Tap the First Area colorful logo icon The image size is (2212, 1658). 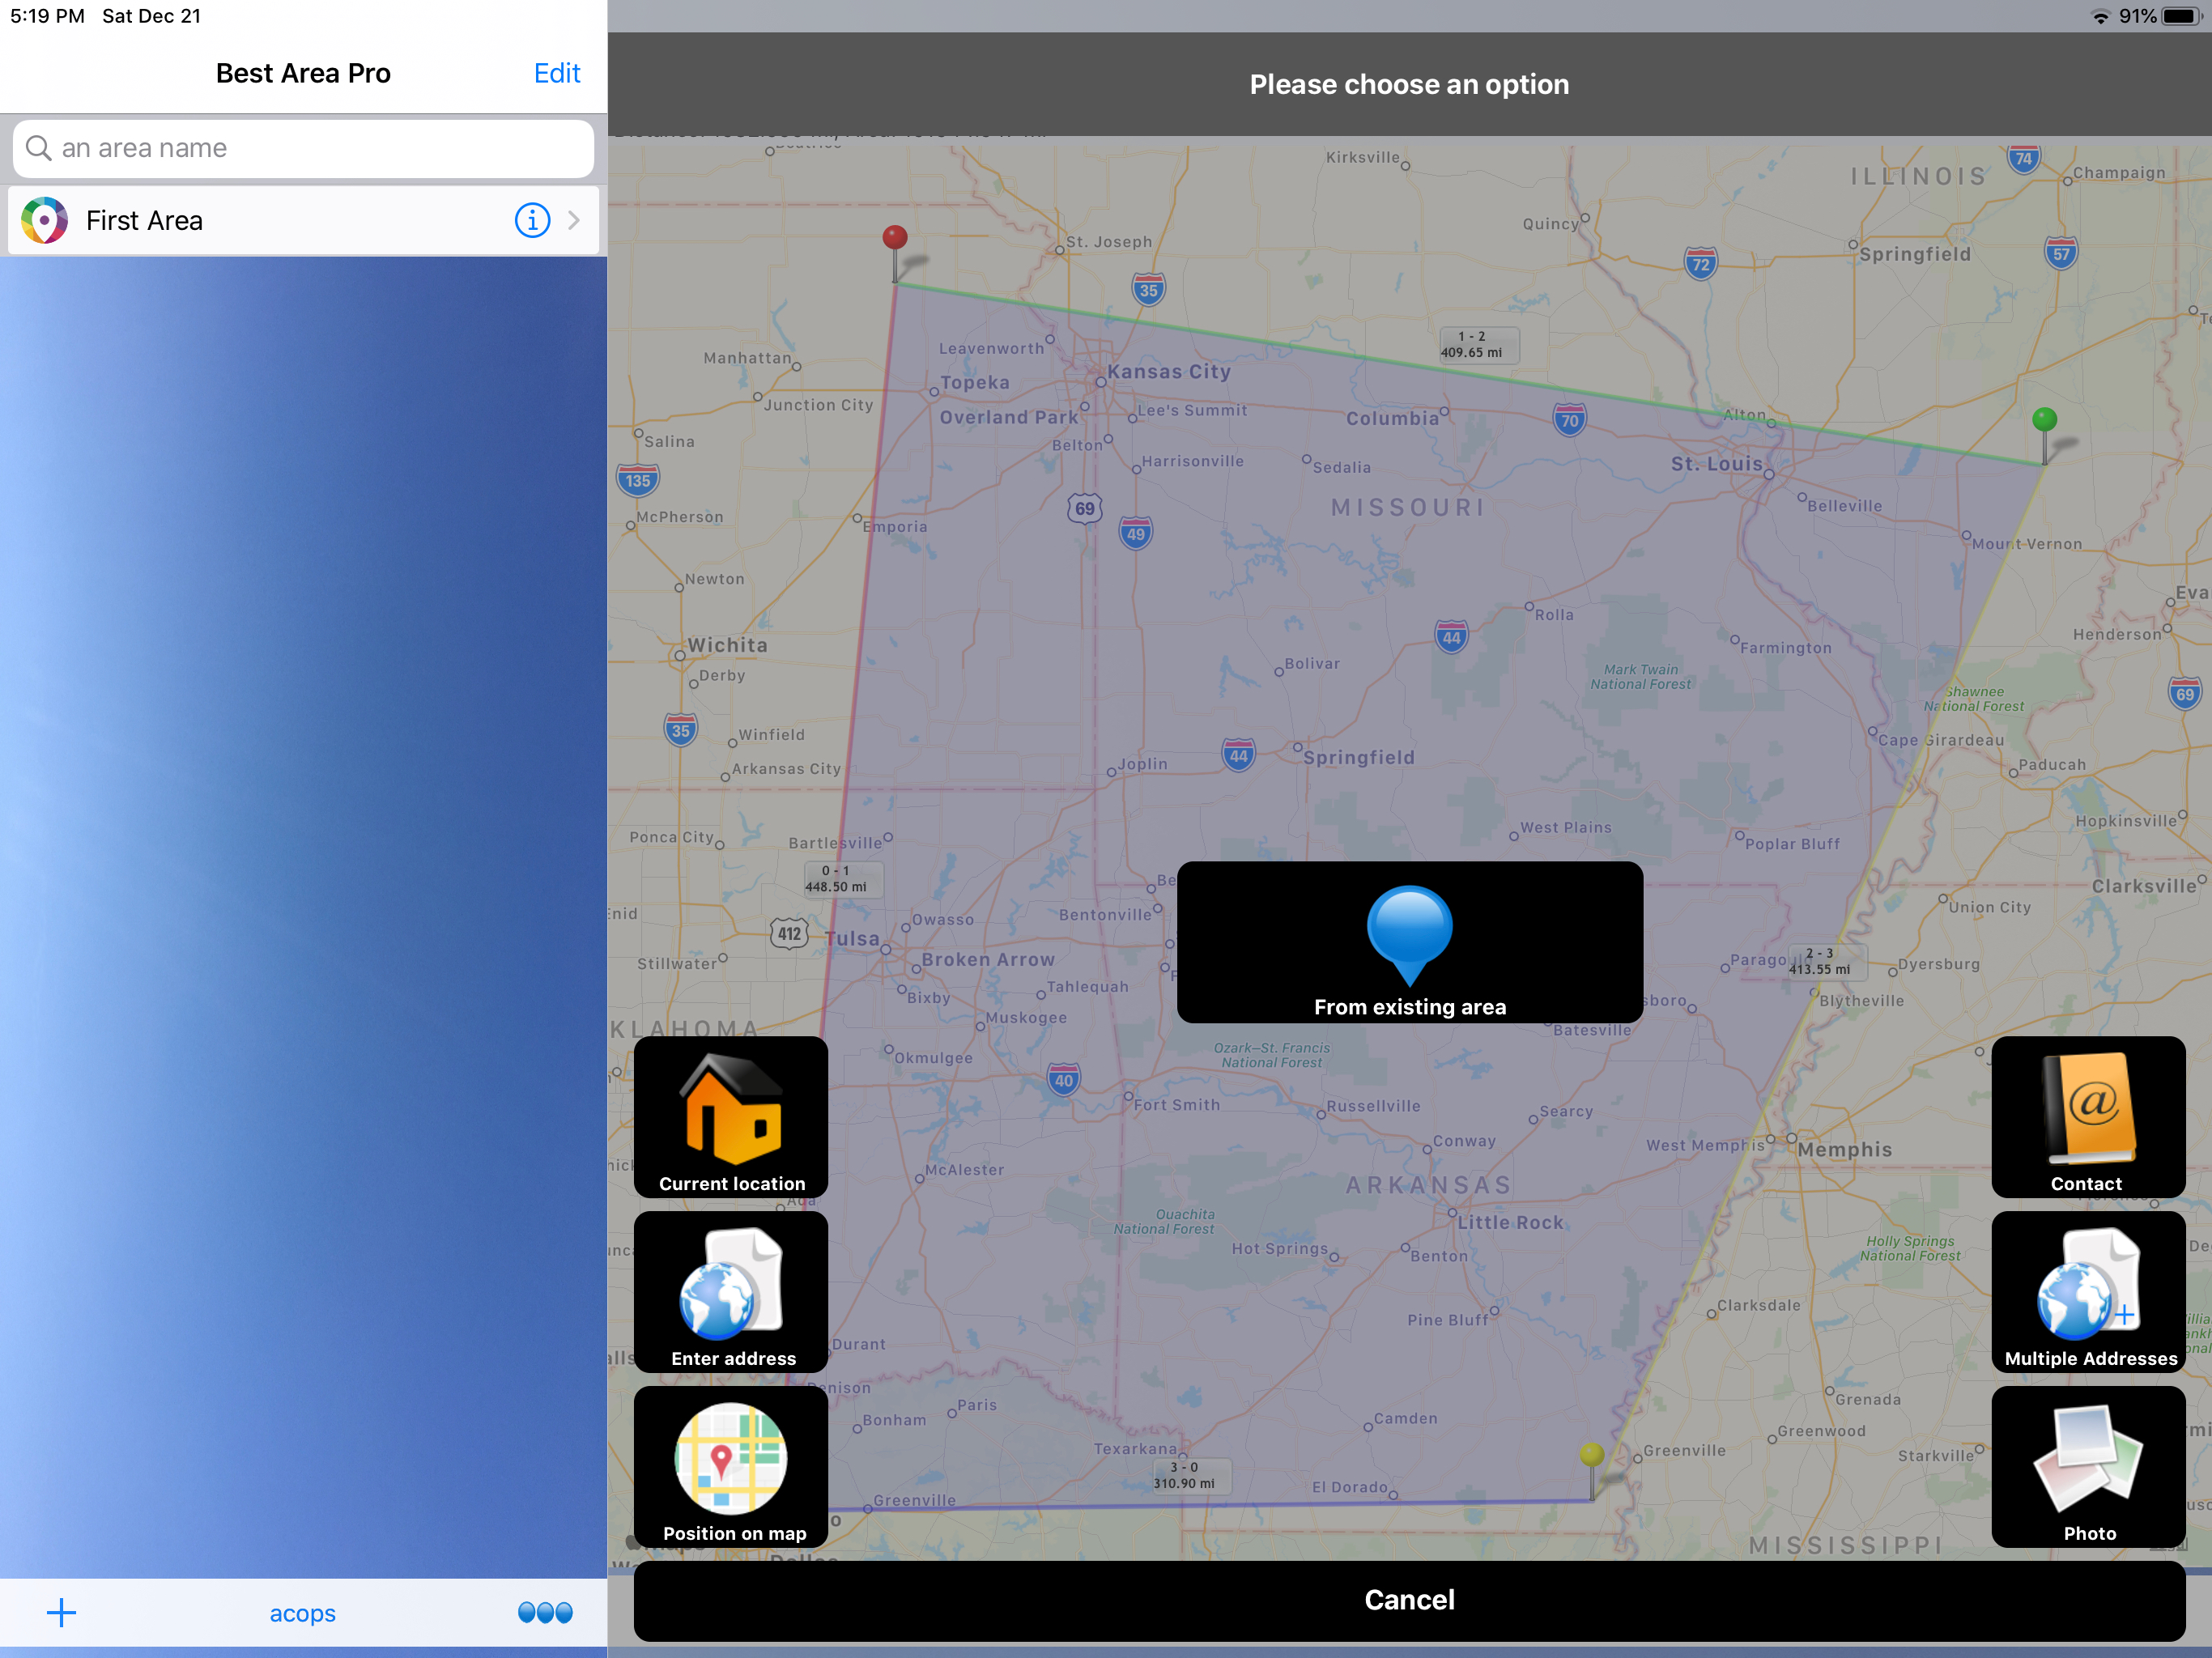[x=45, y=220]
